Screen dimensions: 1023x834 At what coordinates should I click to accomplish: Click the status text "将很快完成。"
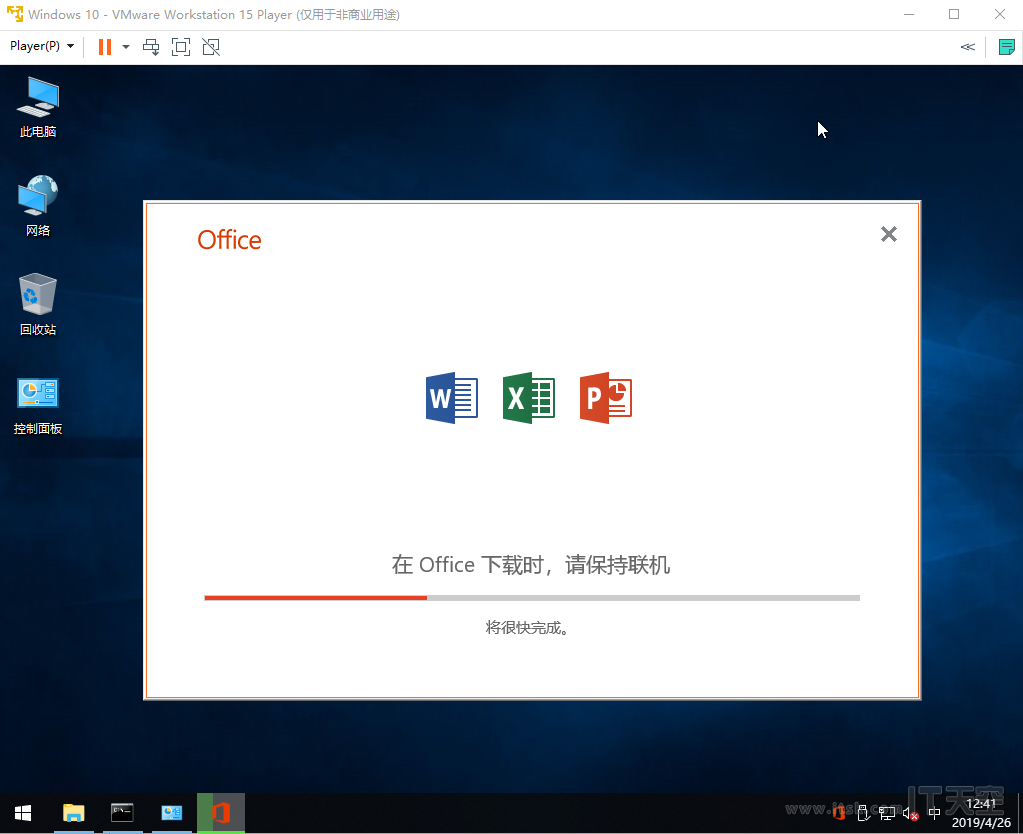click(527, 628)
